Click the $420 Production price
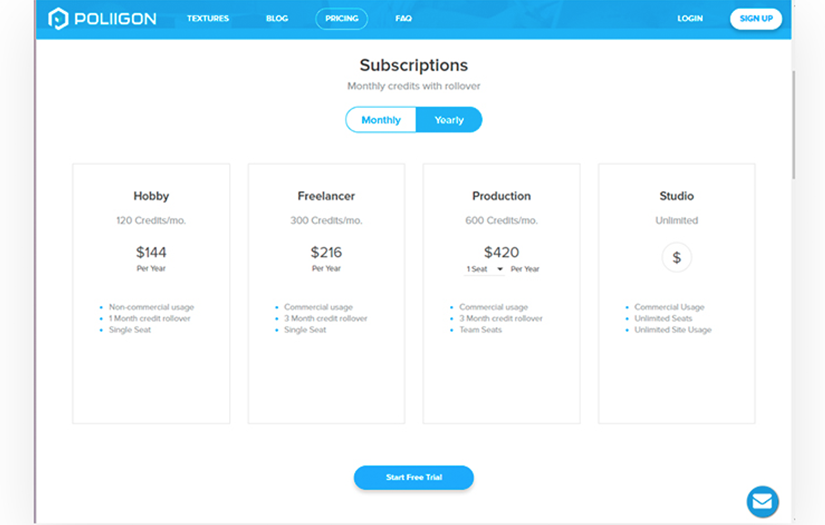Image resolution: width=825 pixels, height=525 pixels. click(501, 253)
